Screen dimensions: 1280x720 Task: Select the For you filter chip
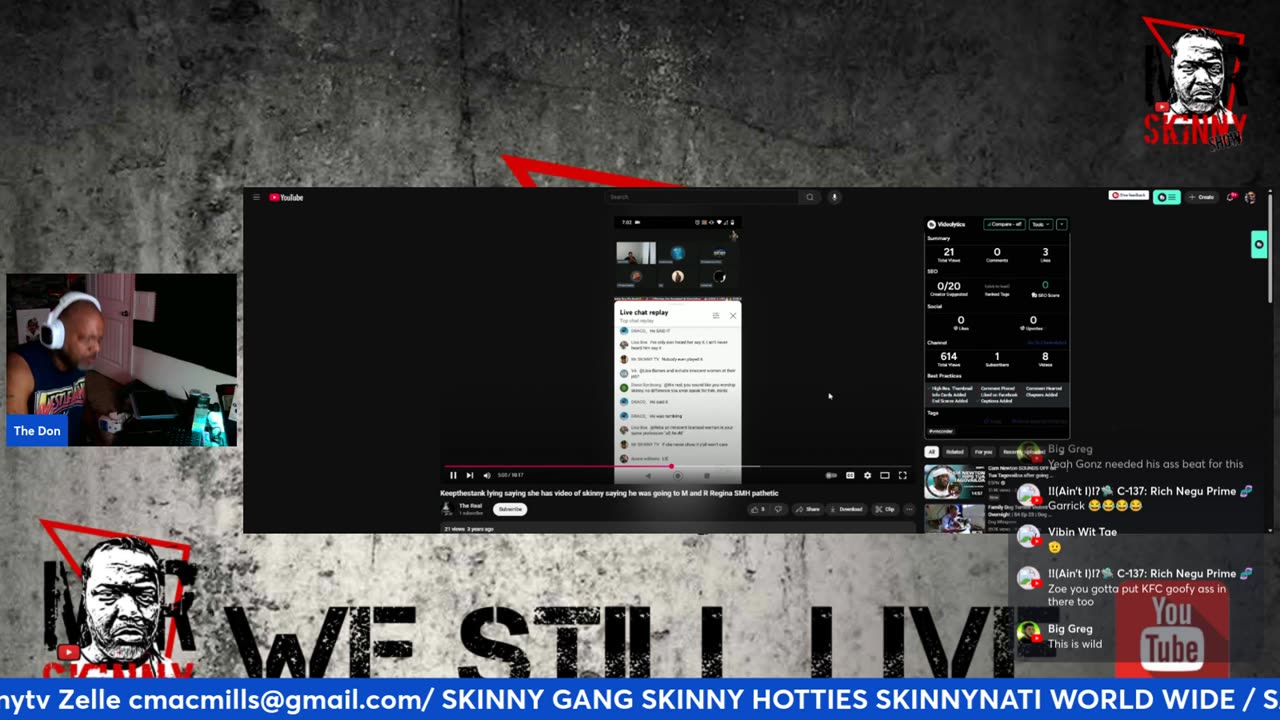[983, 452]
